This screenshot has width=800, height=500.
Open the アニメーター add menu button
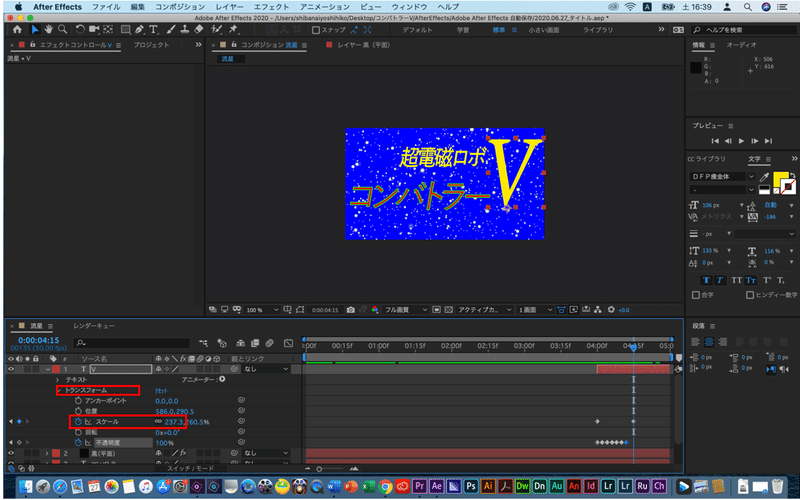222,380
